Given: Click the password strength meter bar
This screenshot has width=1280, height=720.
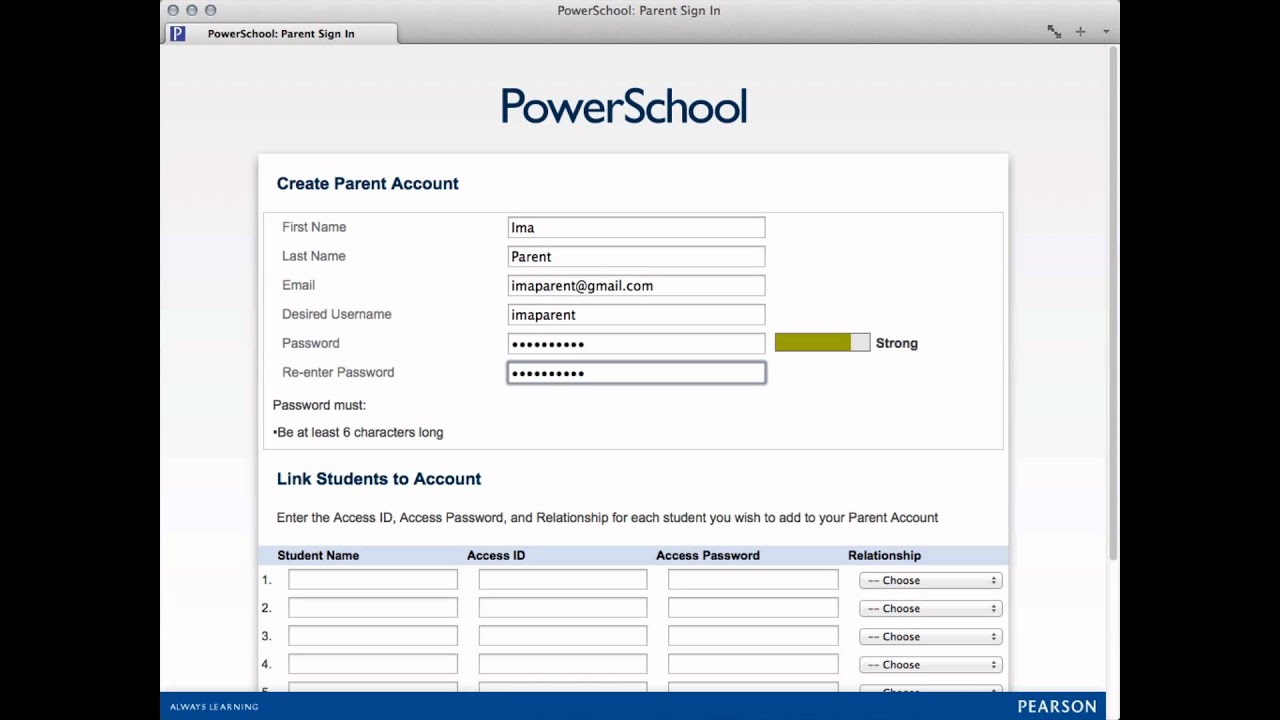Looking at the screenshot, I should click(x=822, y=343).
